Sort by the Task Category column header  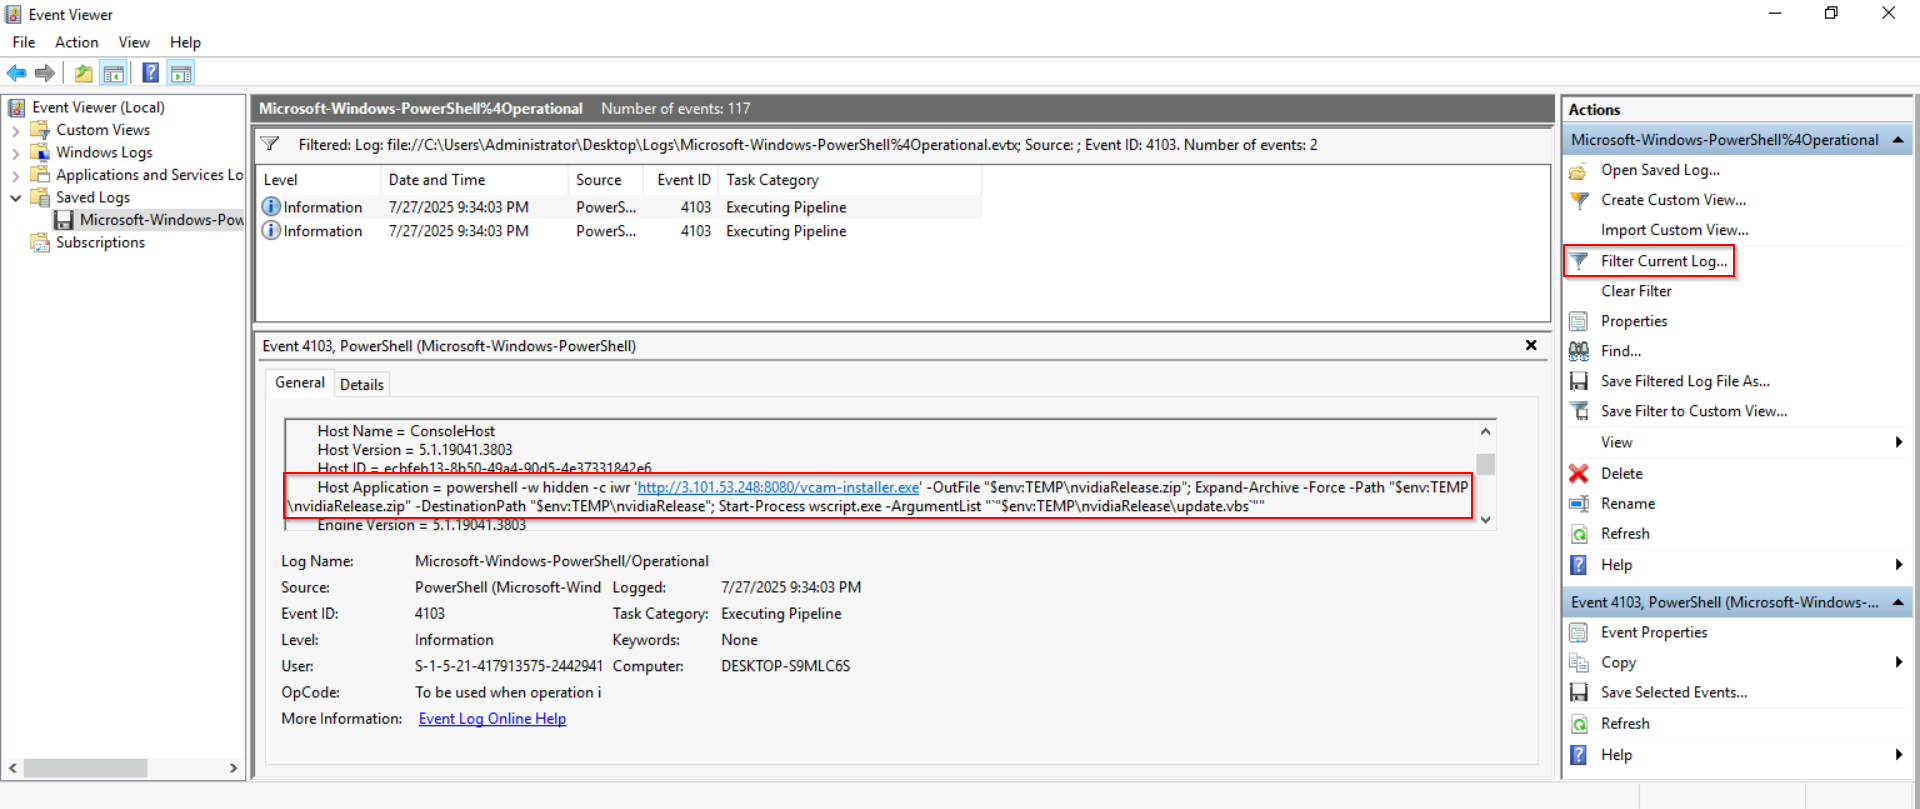coord(849,180)
